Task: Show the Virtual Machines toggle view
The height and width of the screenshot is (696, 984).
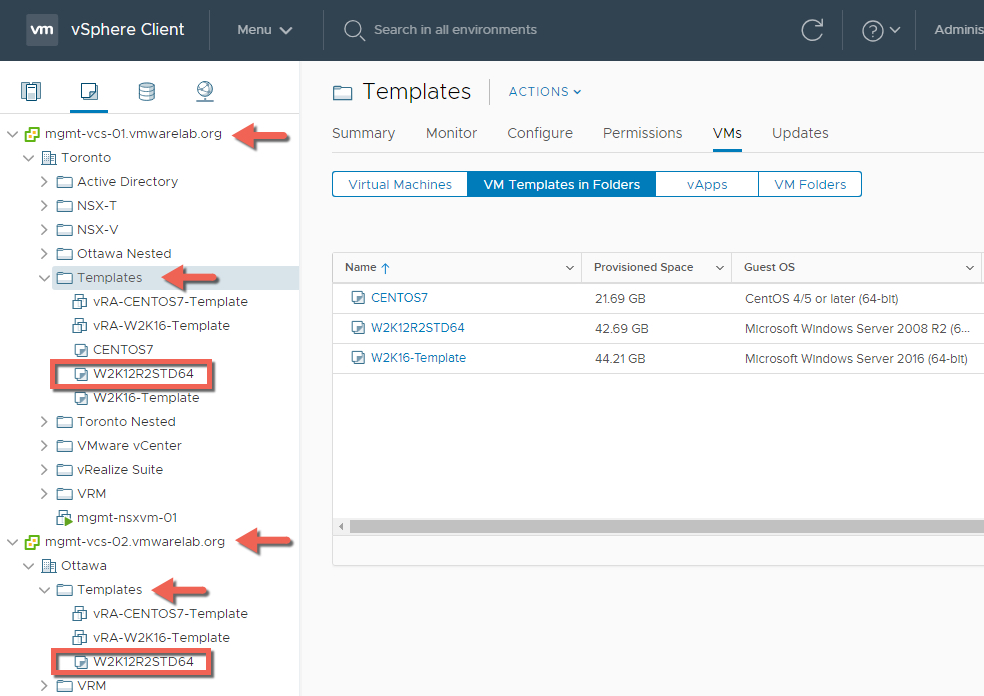Action: coord(400,184)
